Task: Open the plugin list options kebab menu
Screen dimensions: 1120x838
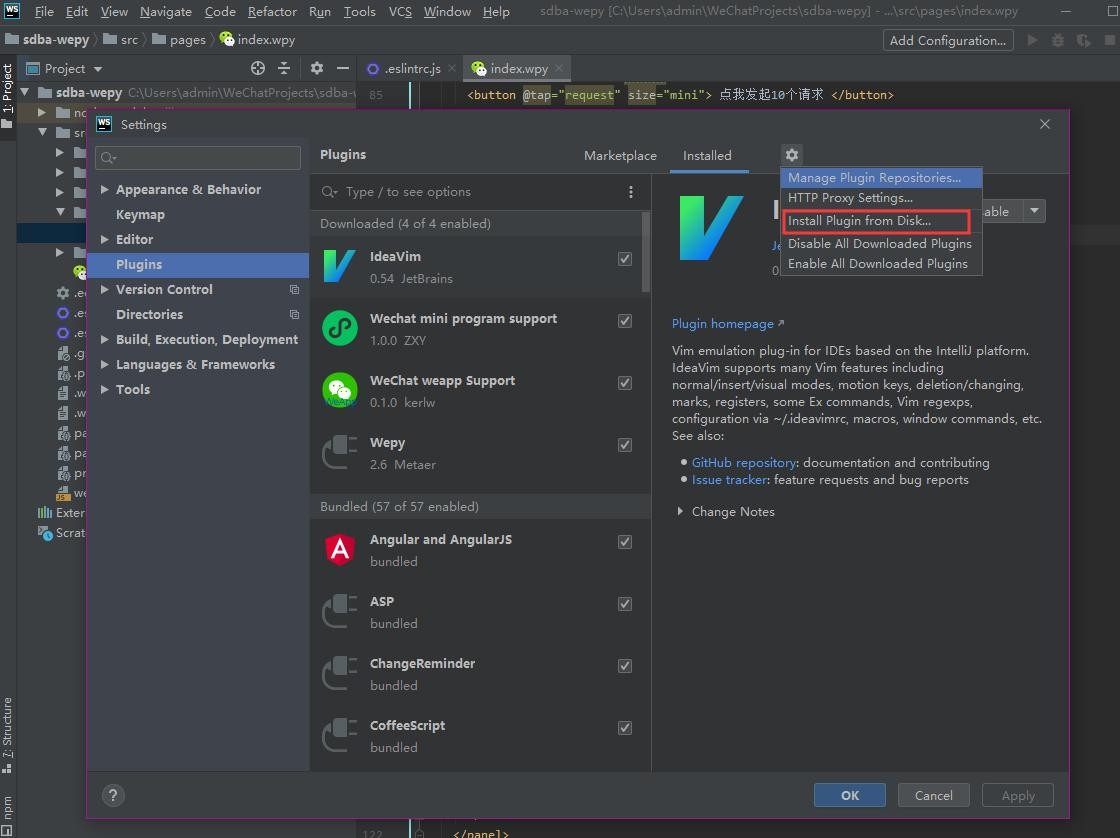Action: point(630,191)
